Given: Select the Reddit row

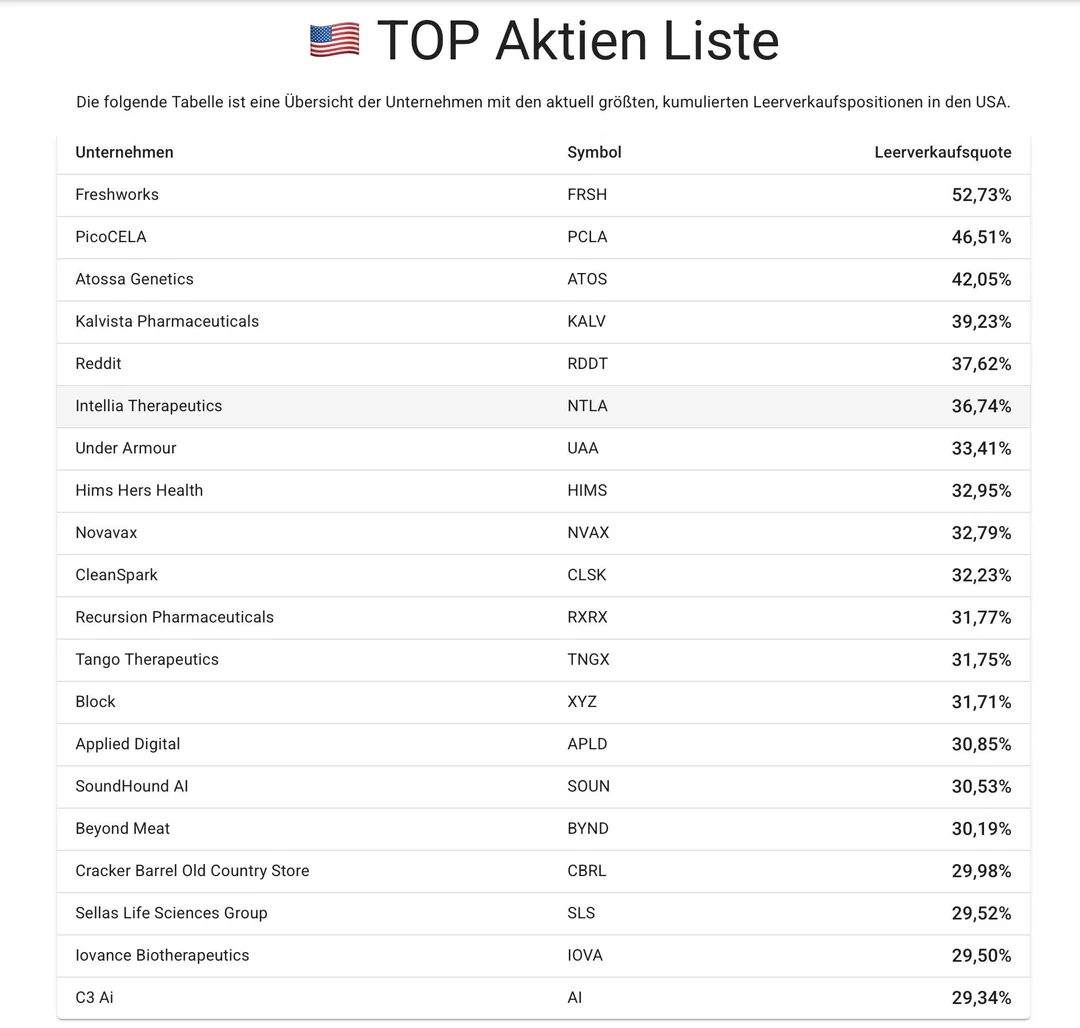Looking at the screenshot, I should pyautogui.click(x=98, y=364).
